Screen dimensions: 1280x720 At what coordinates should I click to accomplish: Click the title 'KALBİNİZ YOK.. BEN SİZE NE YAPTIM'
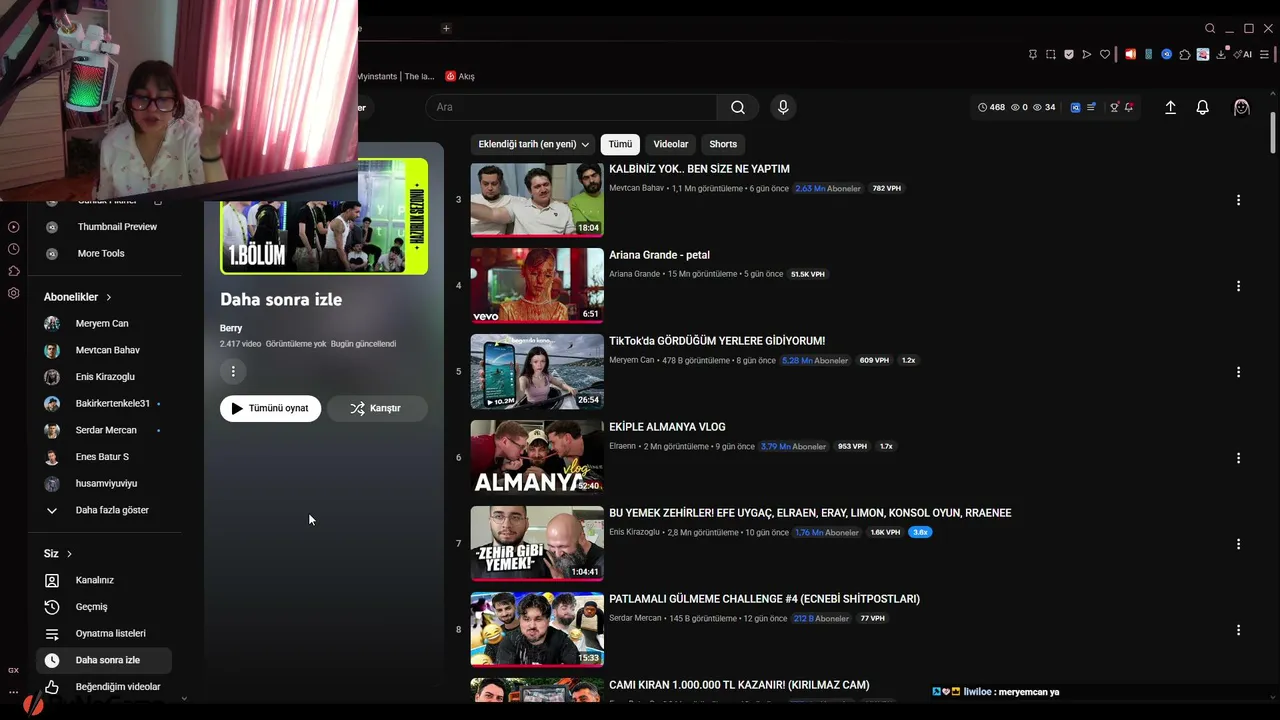(x=699, y=169)
